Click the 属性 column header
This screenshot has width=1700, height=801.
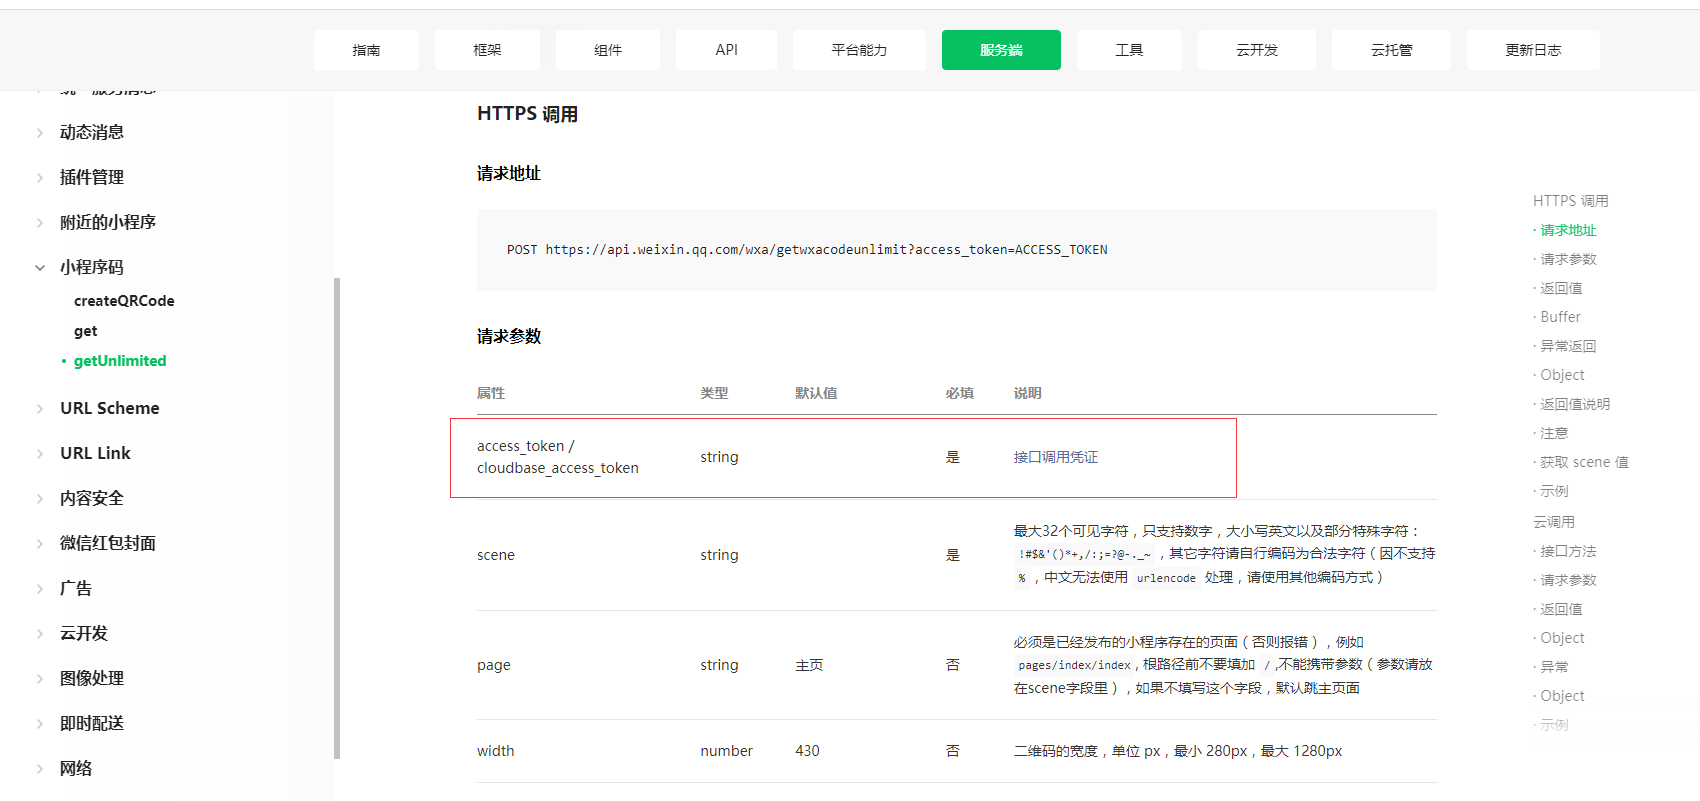pyautogui.click(x=491, y=393)
